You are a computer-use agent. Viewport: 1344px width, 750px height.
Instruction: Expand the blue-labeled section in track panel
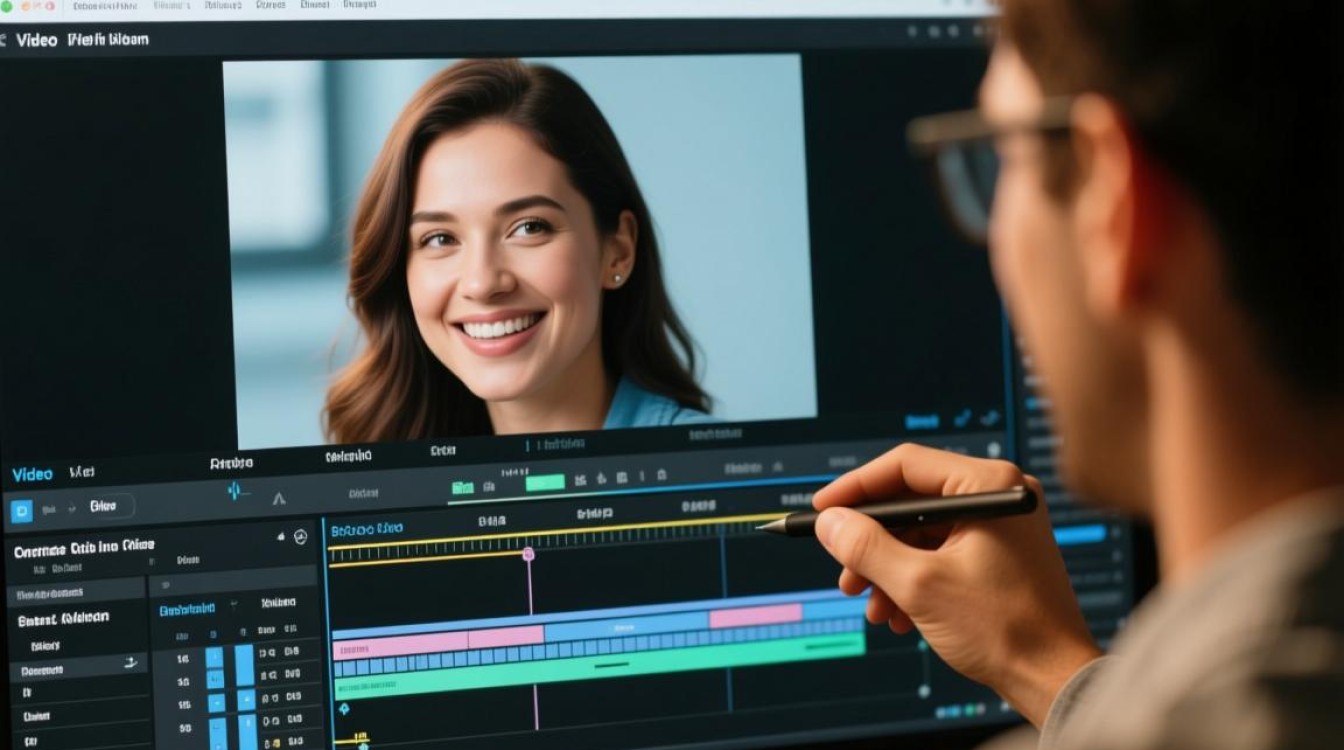pos(188,608)
